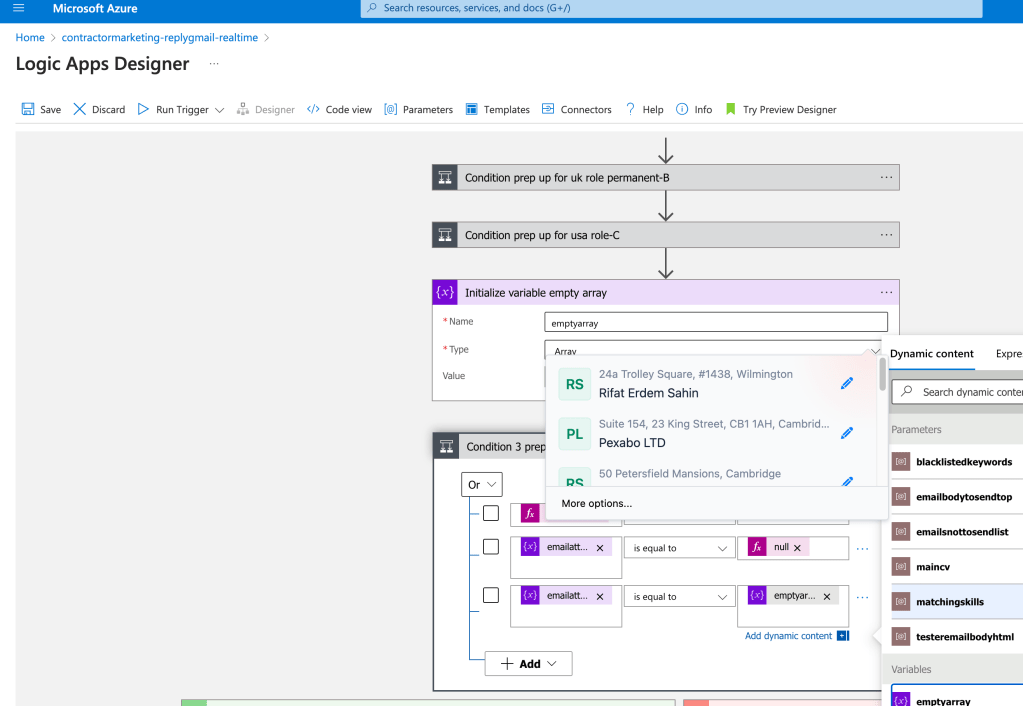Click the Run Trigger play icon
Image resolution: width=1023 pixels, height=706 pixels.
(143, 109)
